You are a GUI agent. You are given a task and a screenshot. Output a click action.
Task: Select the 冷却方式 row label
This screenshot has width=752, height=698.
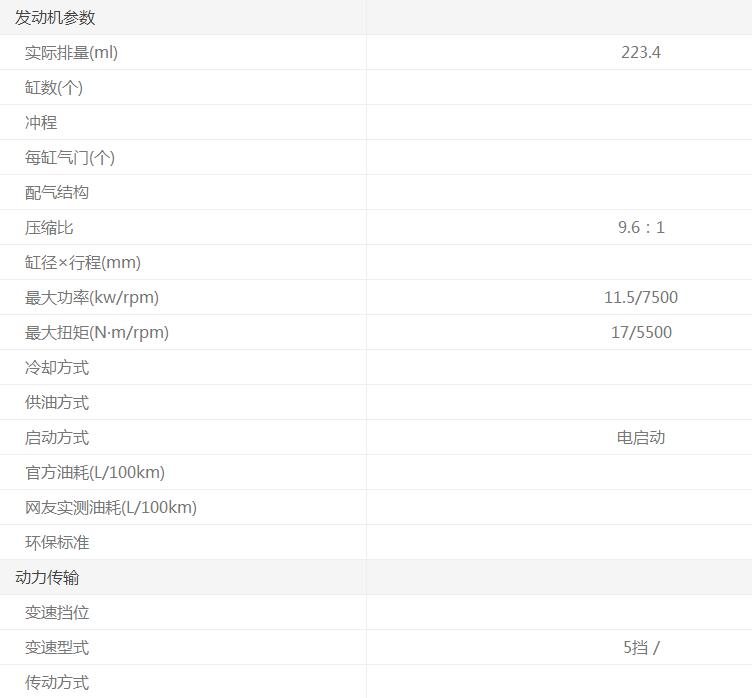57,368
